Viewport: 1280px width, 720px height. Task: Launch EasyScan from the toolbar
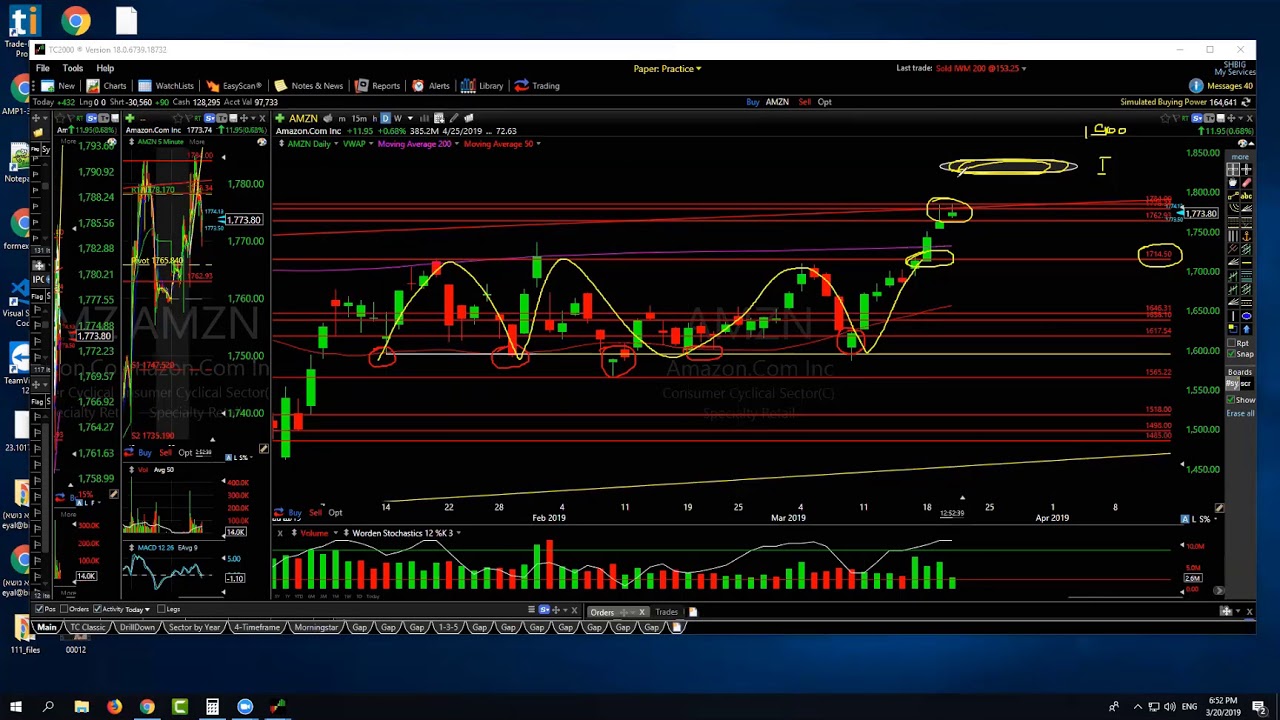click(234, 86)
